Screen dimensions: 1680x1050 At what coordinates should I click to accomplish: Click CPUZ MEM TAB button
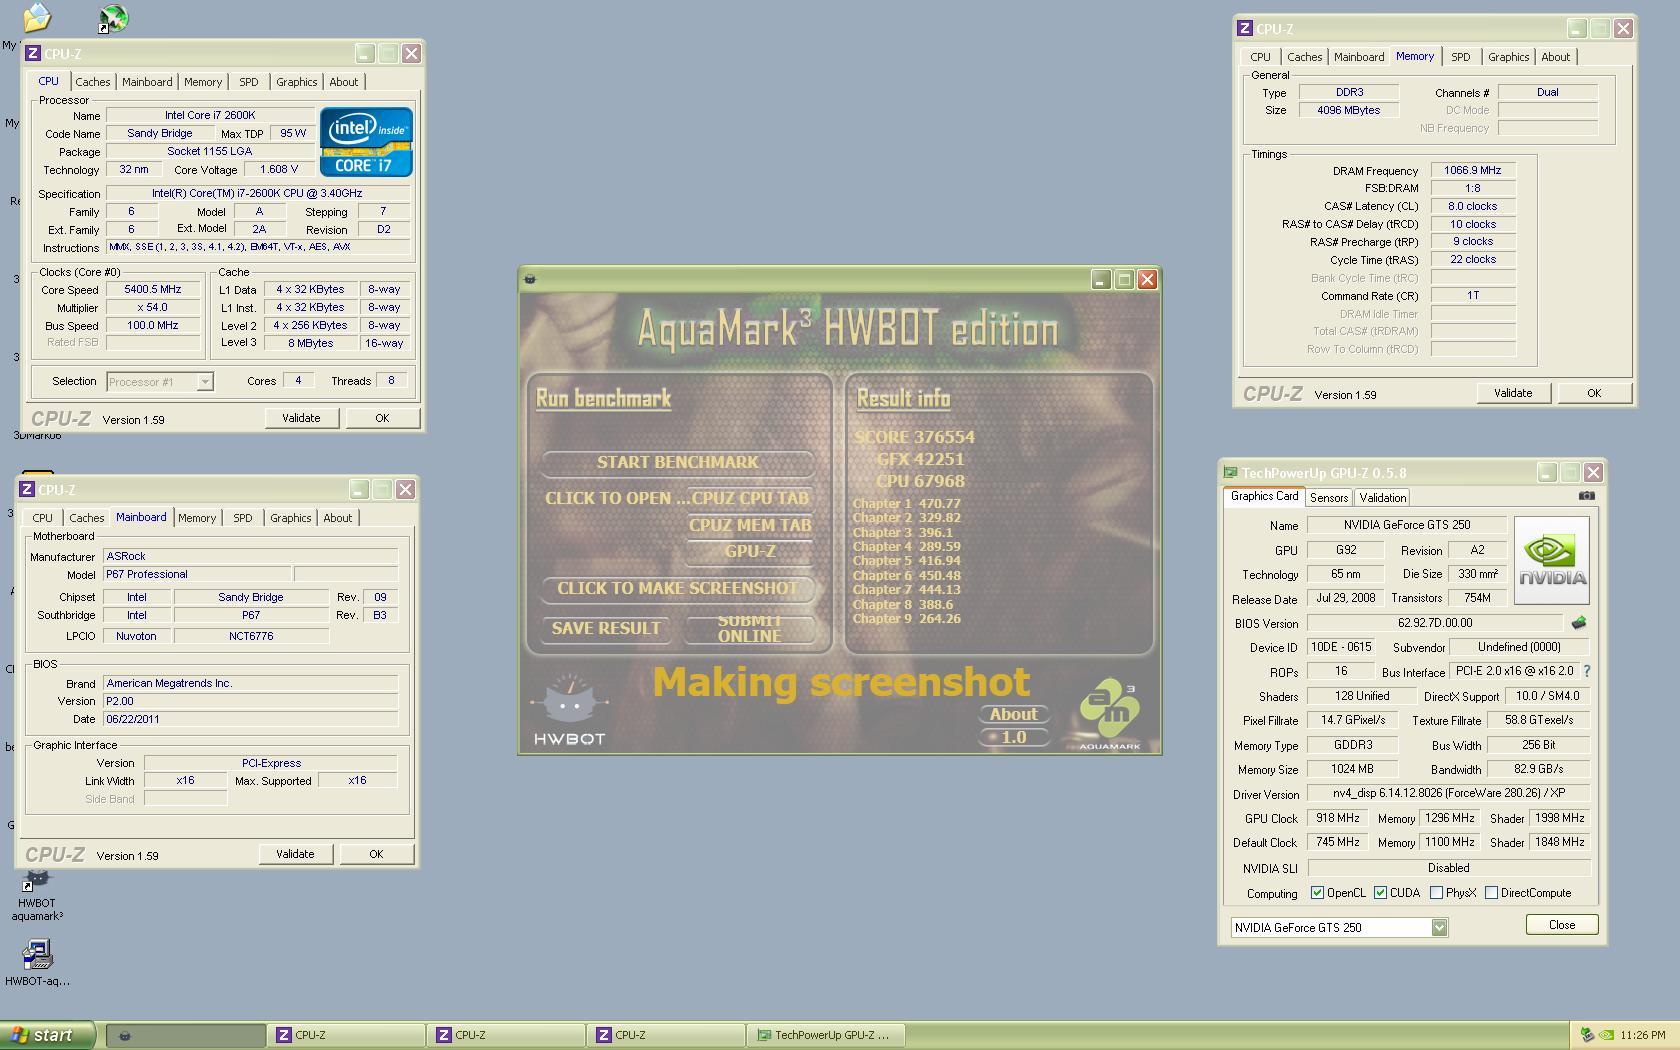(x=750, y=525)
